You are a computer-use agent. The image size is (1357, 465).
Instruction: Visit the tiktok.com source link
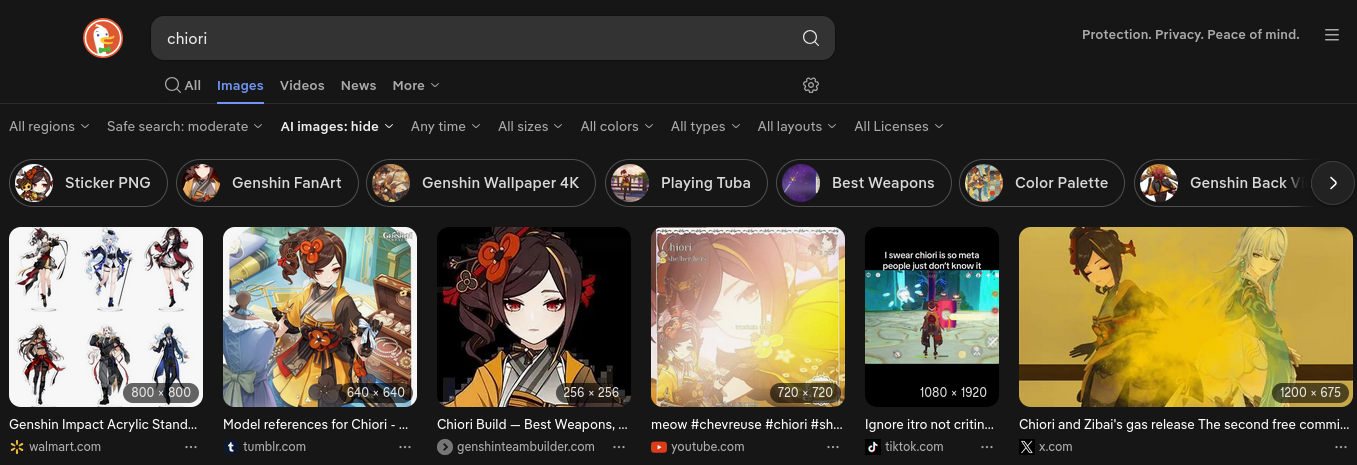(x=914, y=447)
